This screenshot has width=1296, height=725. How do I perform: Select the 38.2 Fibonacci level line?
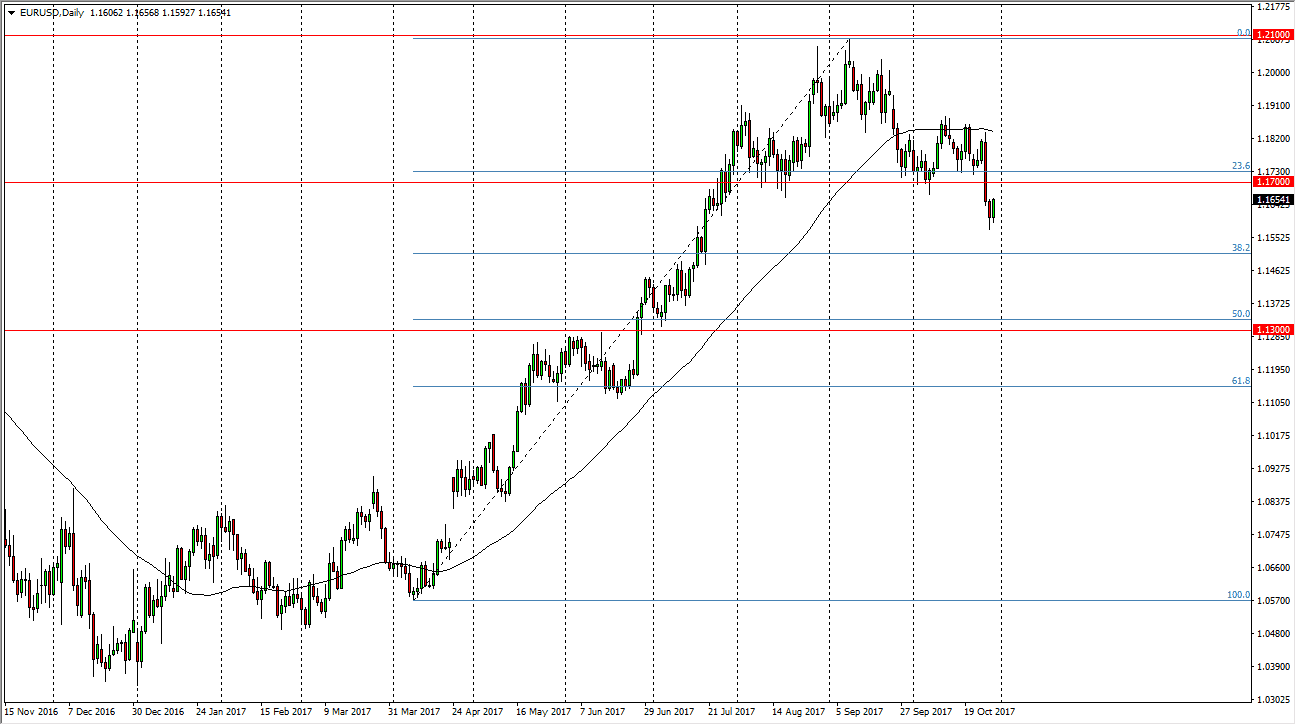click(x=600, y=253)
